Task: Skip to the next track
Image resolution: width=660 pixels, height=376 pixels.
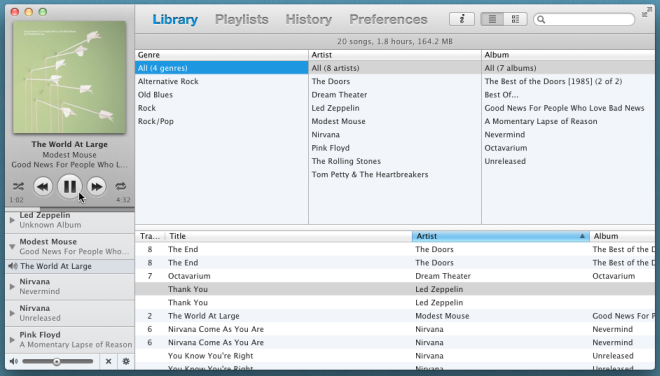Action: tap(96, 187)
